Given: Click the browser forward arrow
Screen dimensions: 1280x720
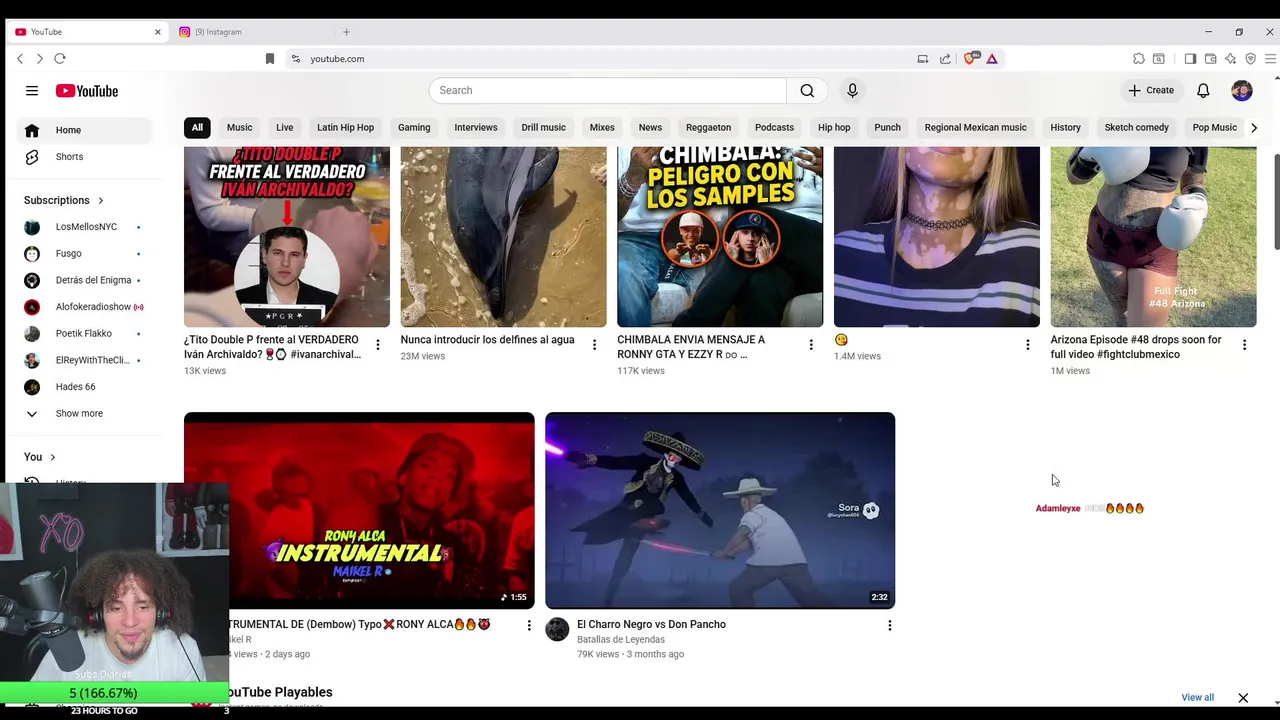Looking at the screenshot, I should coord(40,59).
